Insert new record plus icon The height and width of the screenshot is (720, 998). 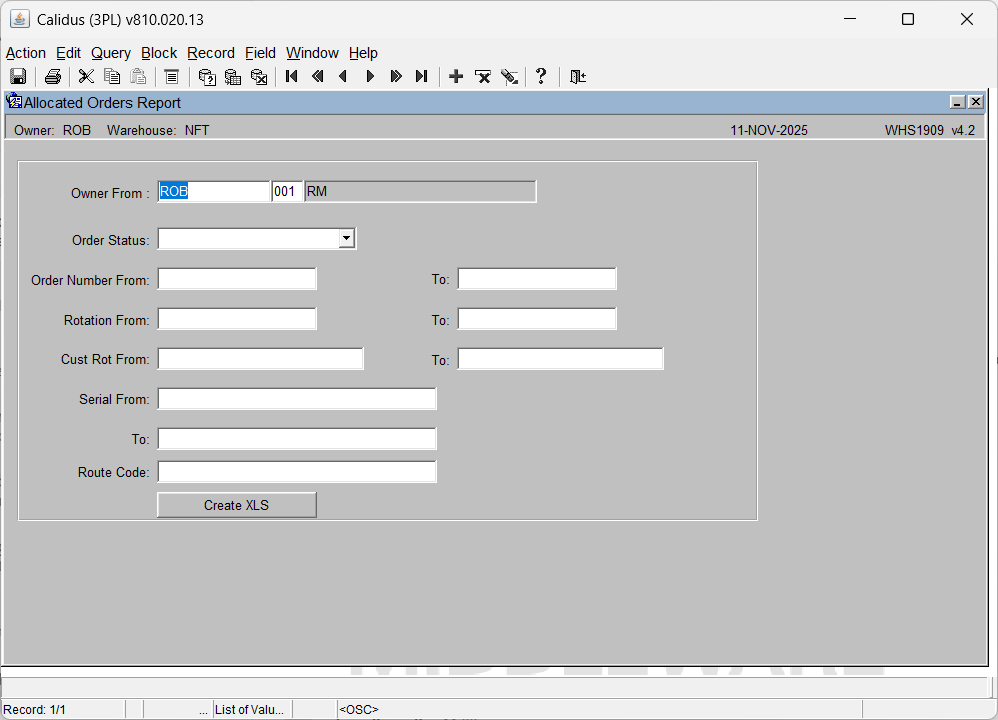tap(456, 77)
